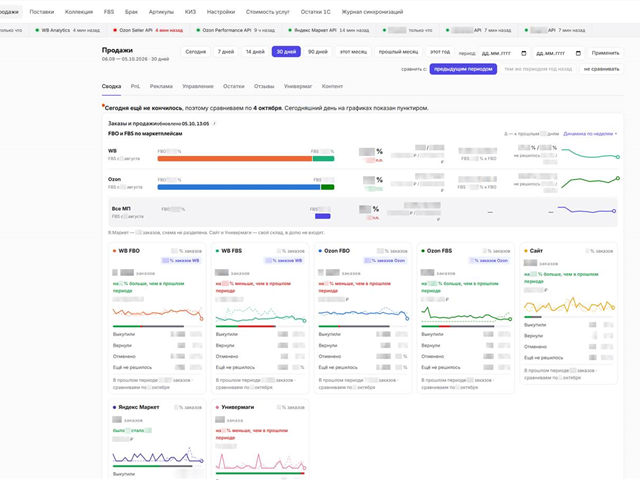Choose тем же периодом год назад comparison

click(538, 69)
